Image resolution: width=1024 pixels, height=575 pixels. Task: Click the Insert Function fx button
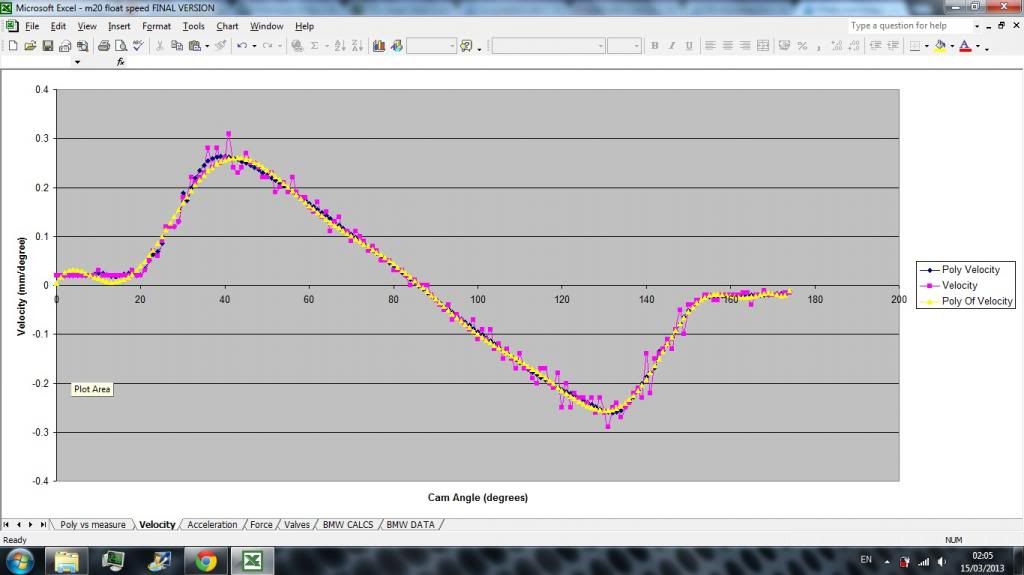pos(121,62)
